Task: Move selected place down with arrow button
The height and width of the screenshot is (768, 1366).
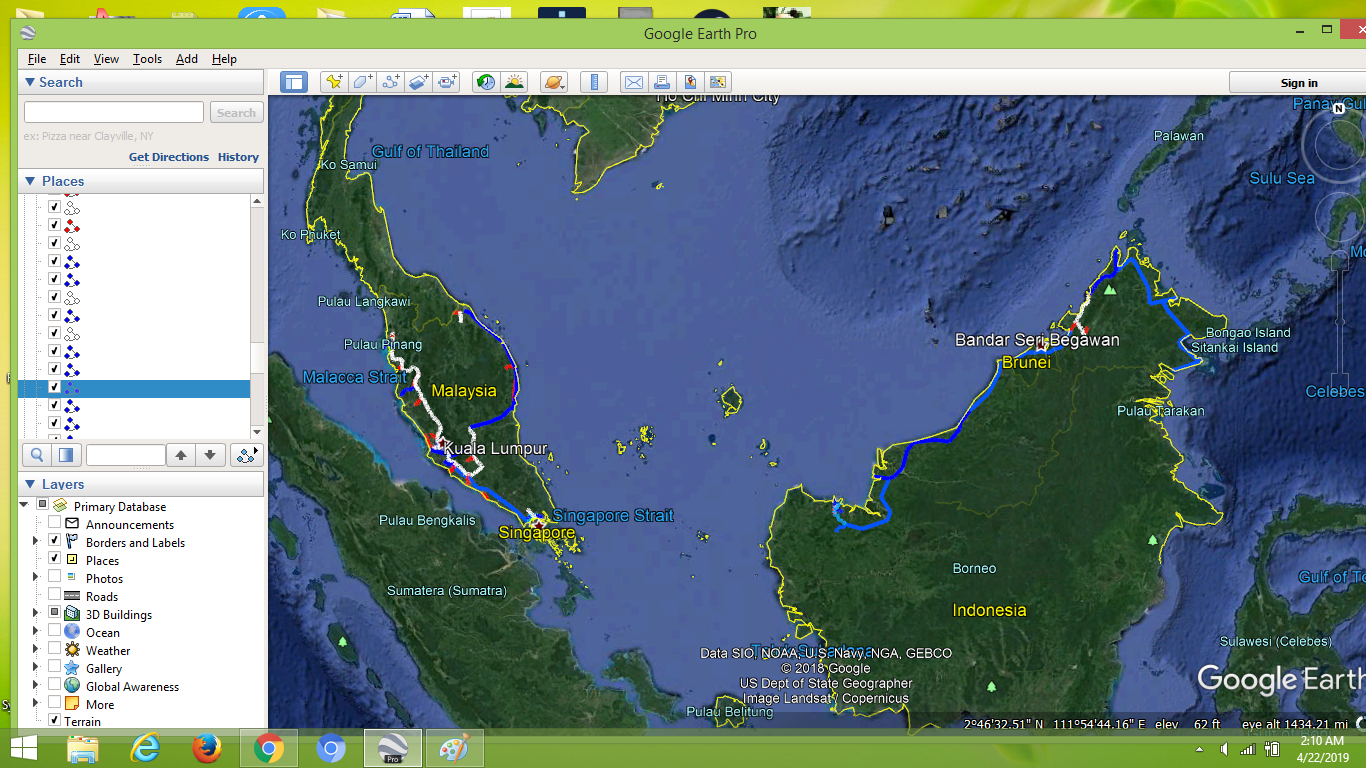Action: (210, 455)
